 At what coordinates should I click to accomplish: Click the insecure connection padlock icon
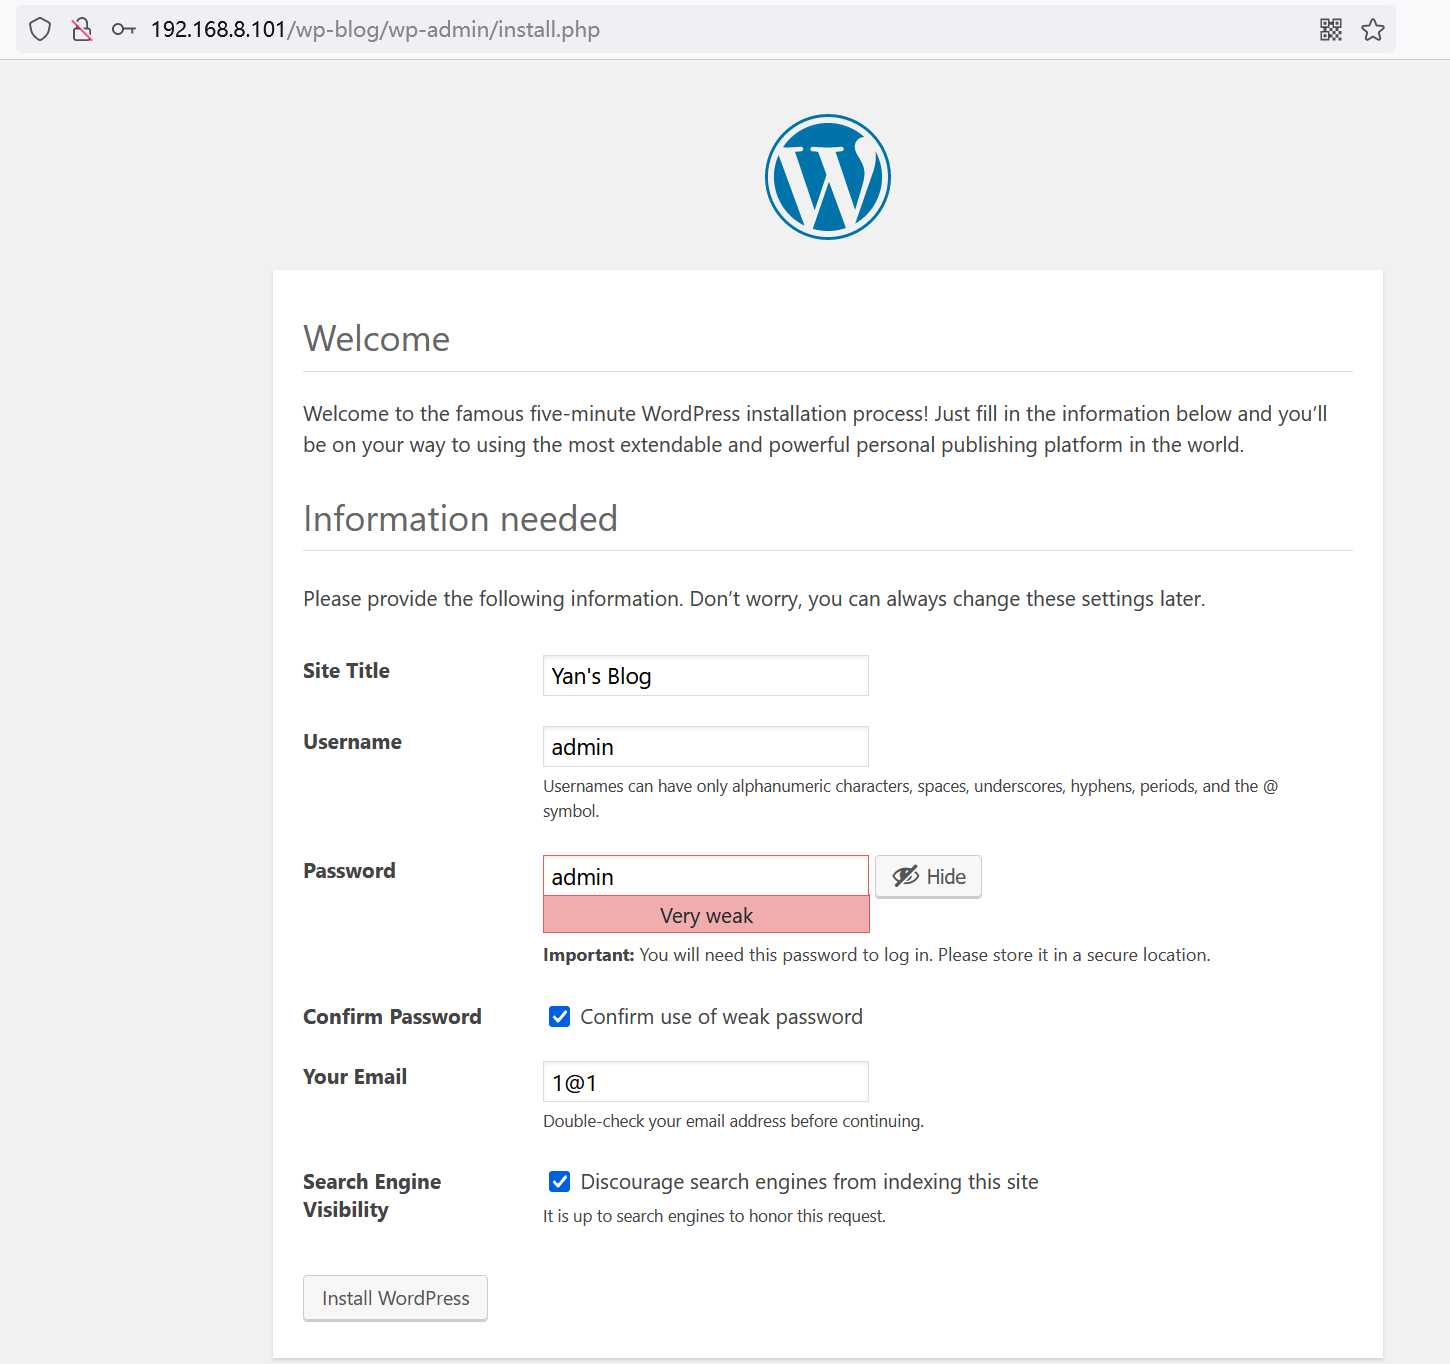click(82, 30)
